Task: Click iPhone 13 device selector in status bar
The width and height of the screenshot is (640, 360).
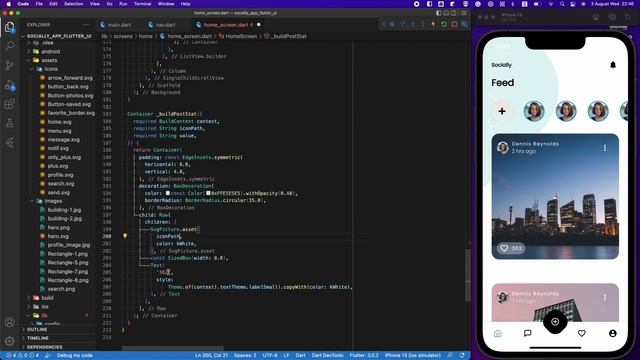Action: pyautogui.click(x=413, y=356)
